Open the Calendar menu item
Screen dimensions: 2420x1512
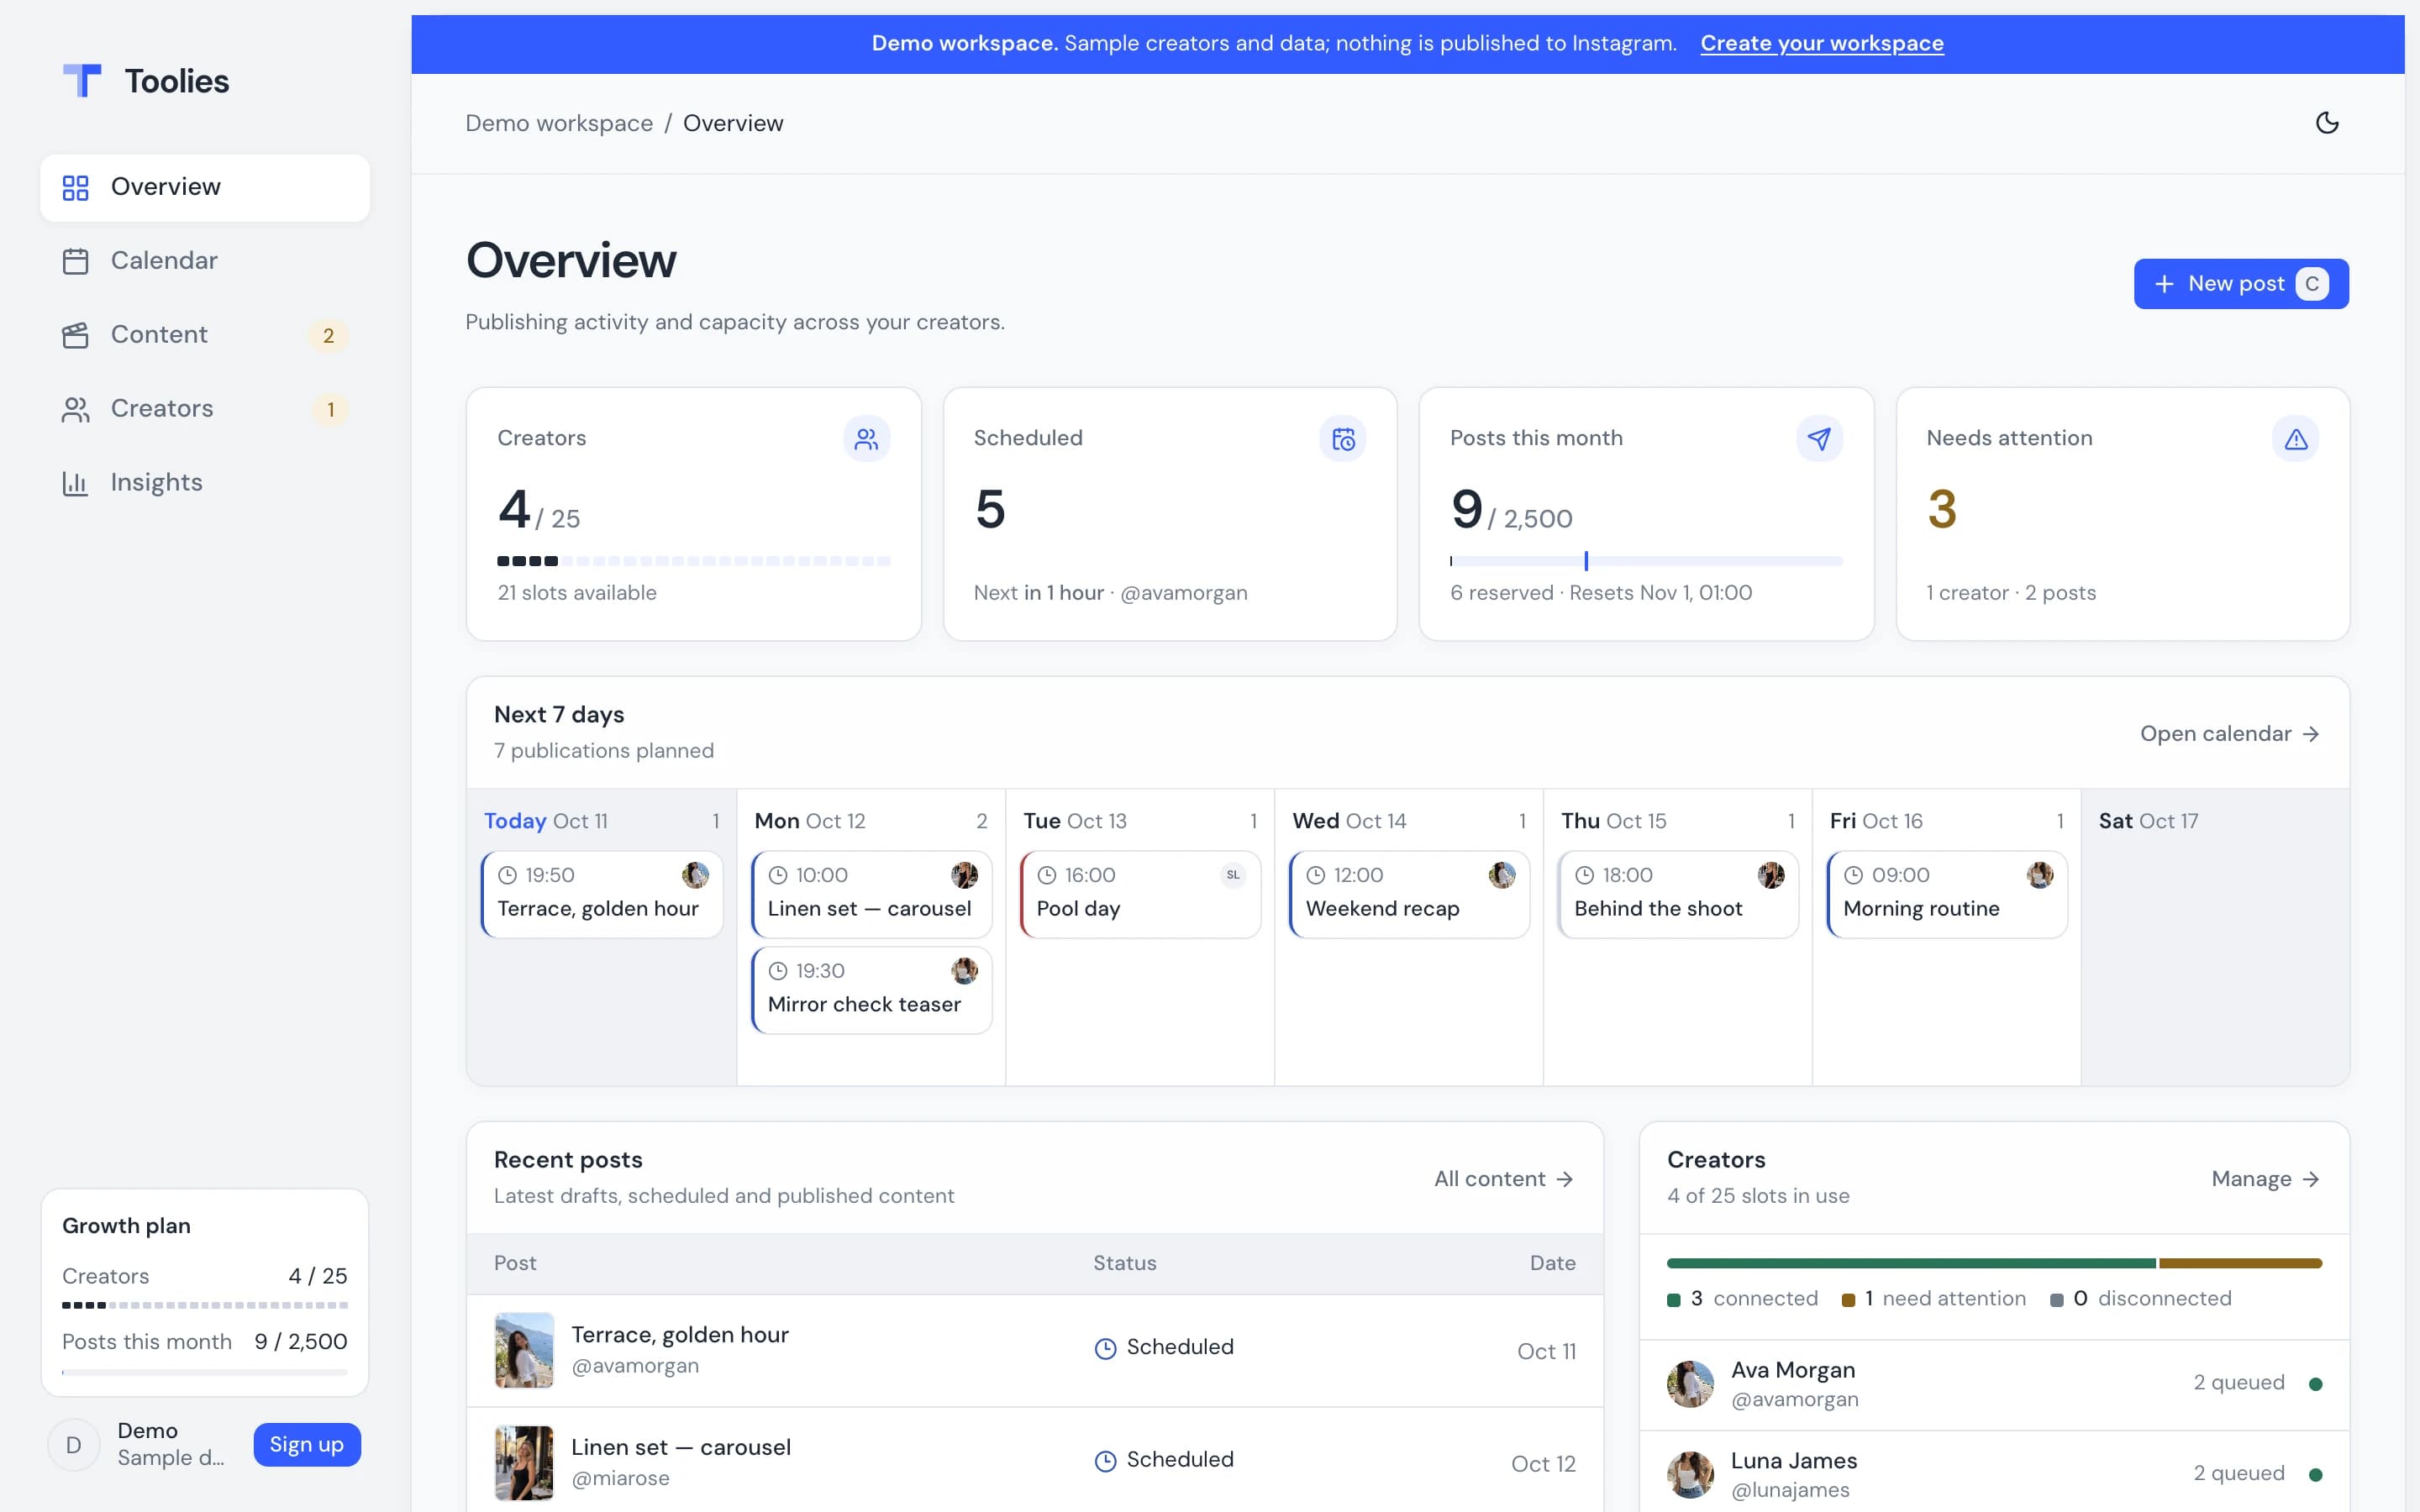coord(205,261)
